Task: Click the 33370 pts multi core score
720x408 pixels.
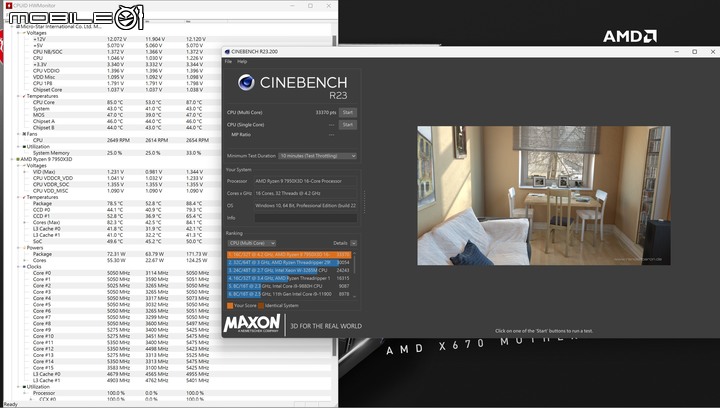Action: (x=326, y=112)
